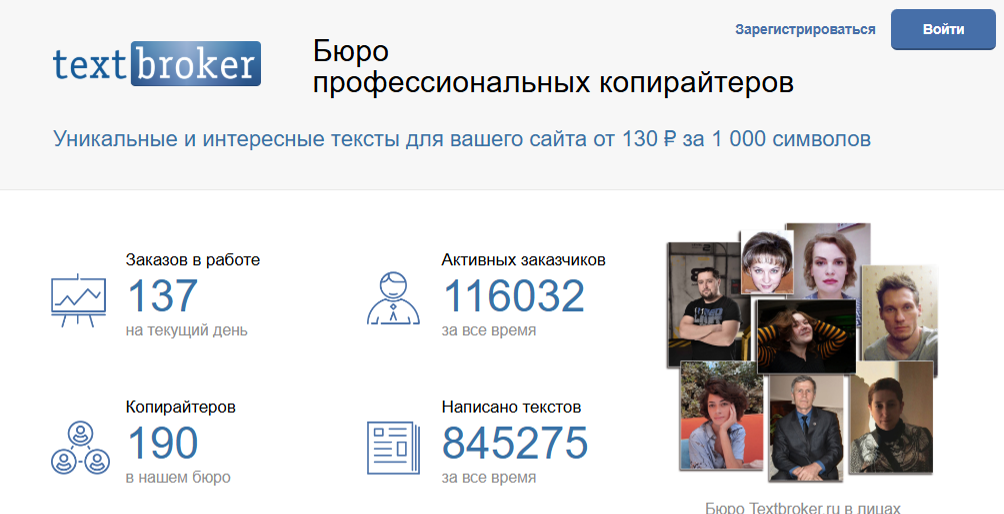Open photo of curly-haired woman resting chin

[722, 415]
